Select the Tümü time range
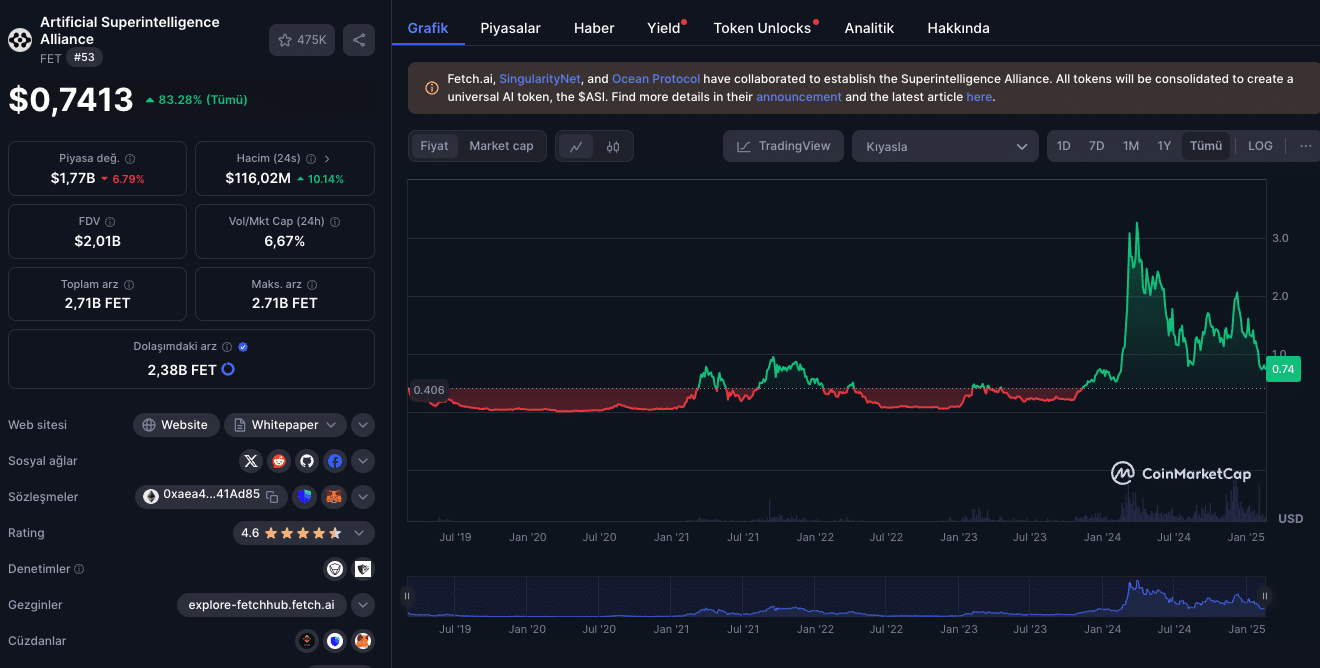 click(x=1206, y=146)
